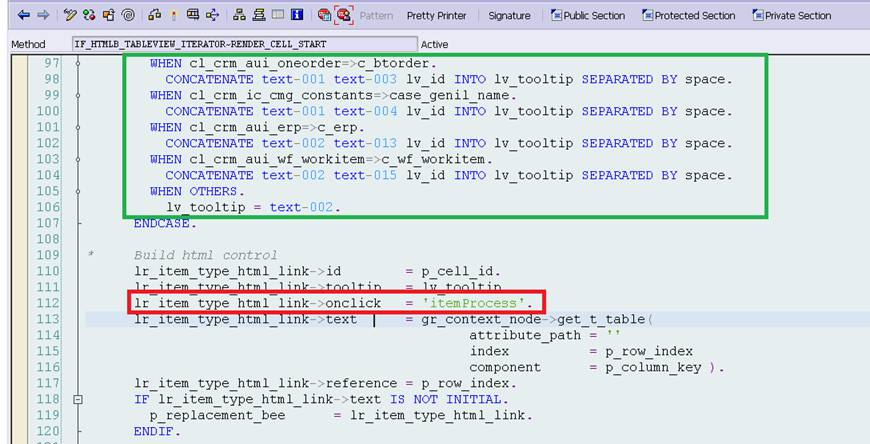870x444 pixels.
Task: Run the Pretty Printer
Action: point(437,16)
